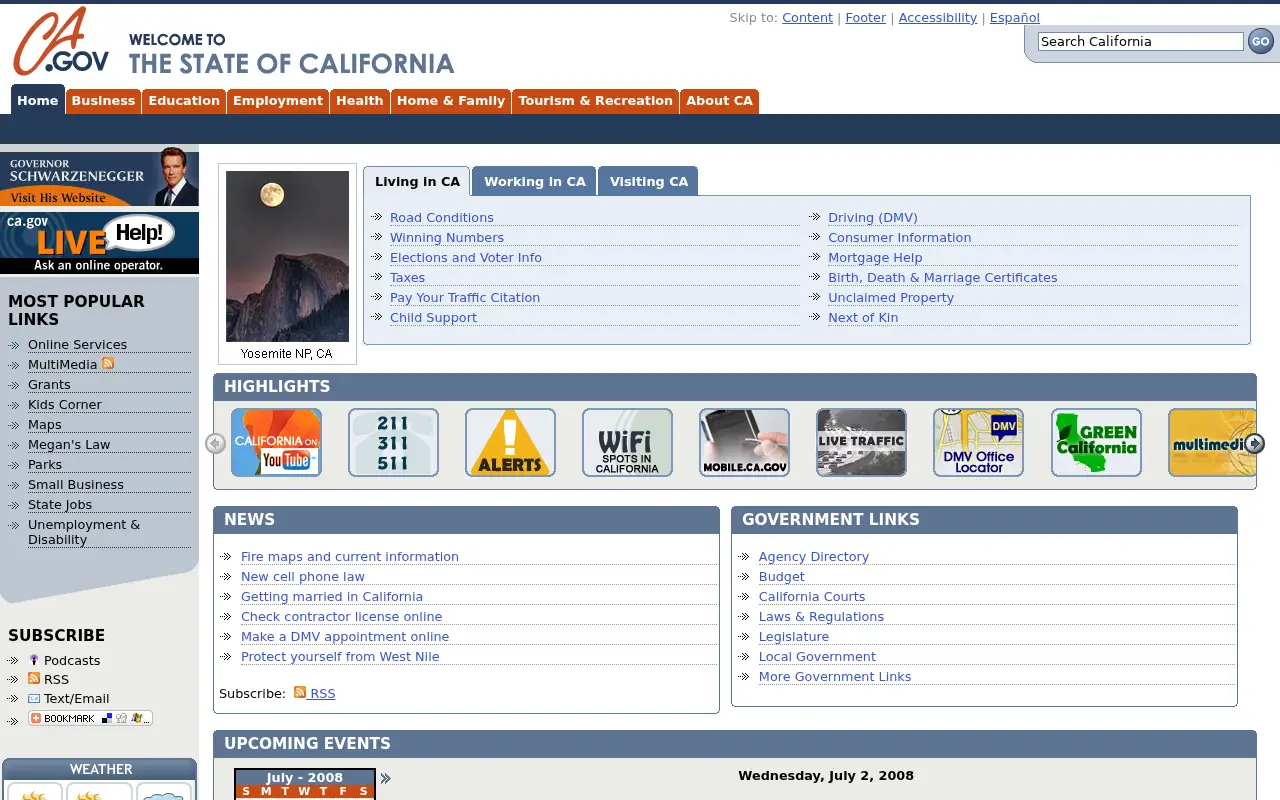
Task: Open the Accessibility skip link
Action: point(938,17)
